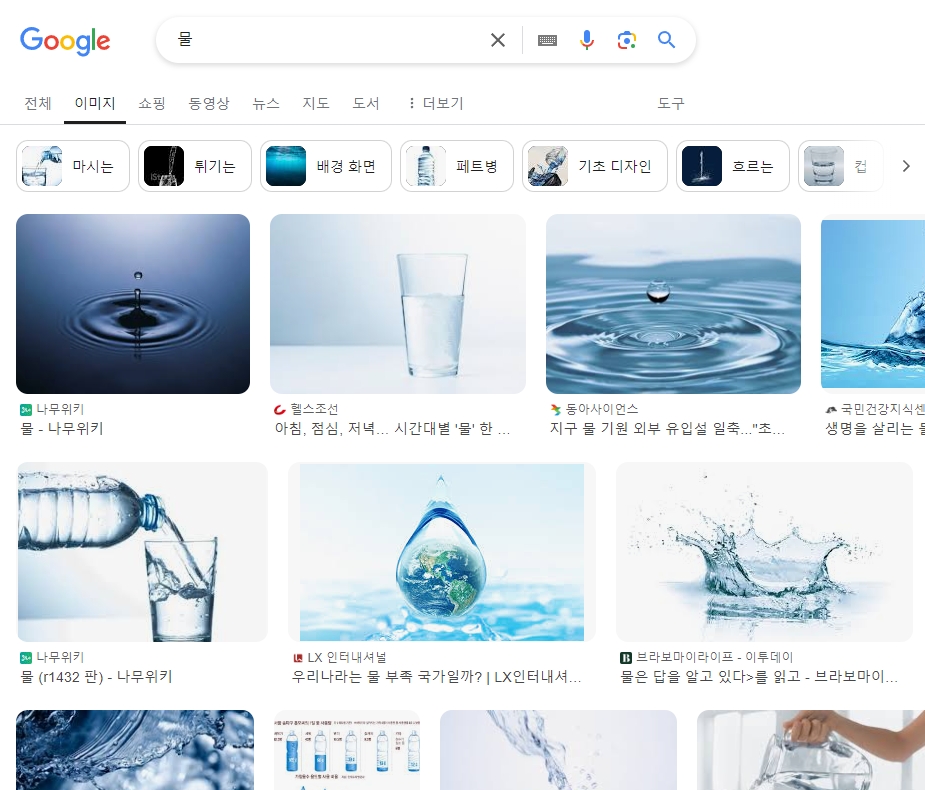Click the 브라보마이라이프 - 이투데이 source name

(714, 657)
